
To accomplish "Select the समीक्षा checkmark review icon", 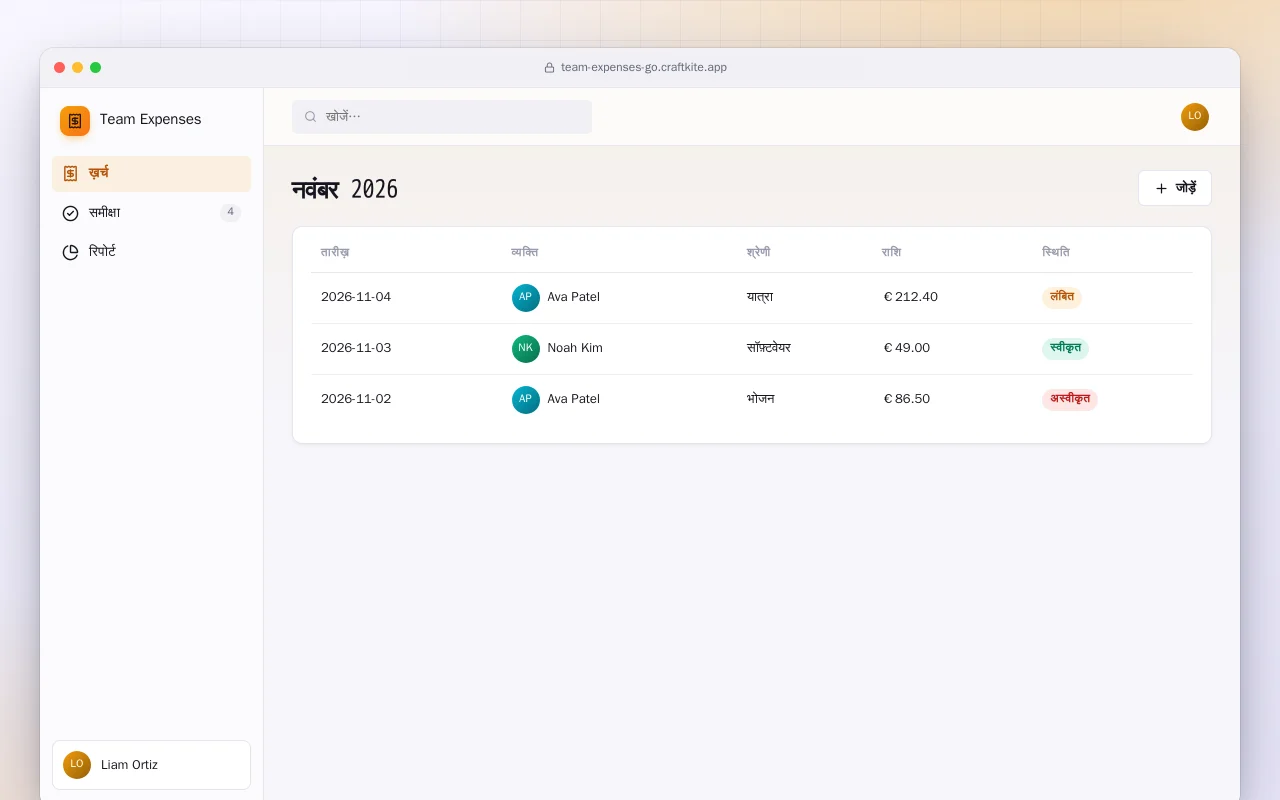I will point(70,213).
